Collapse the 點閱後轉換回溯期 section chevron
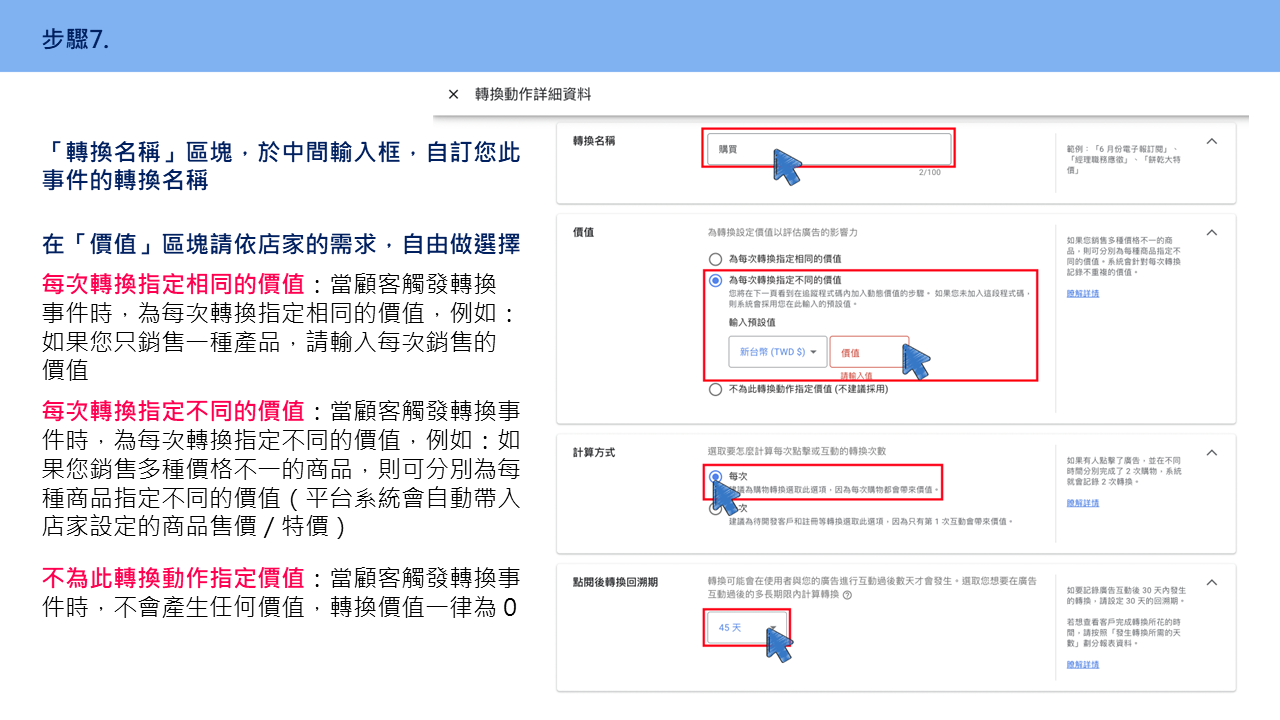This screenshot has height=720, width=1280. [1212, 582]
